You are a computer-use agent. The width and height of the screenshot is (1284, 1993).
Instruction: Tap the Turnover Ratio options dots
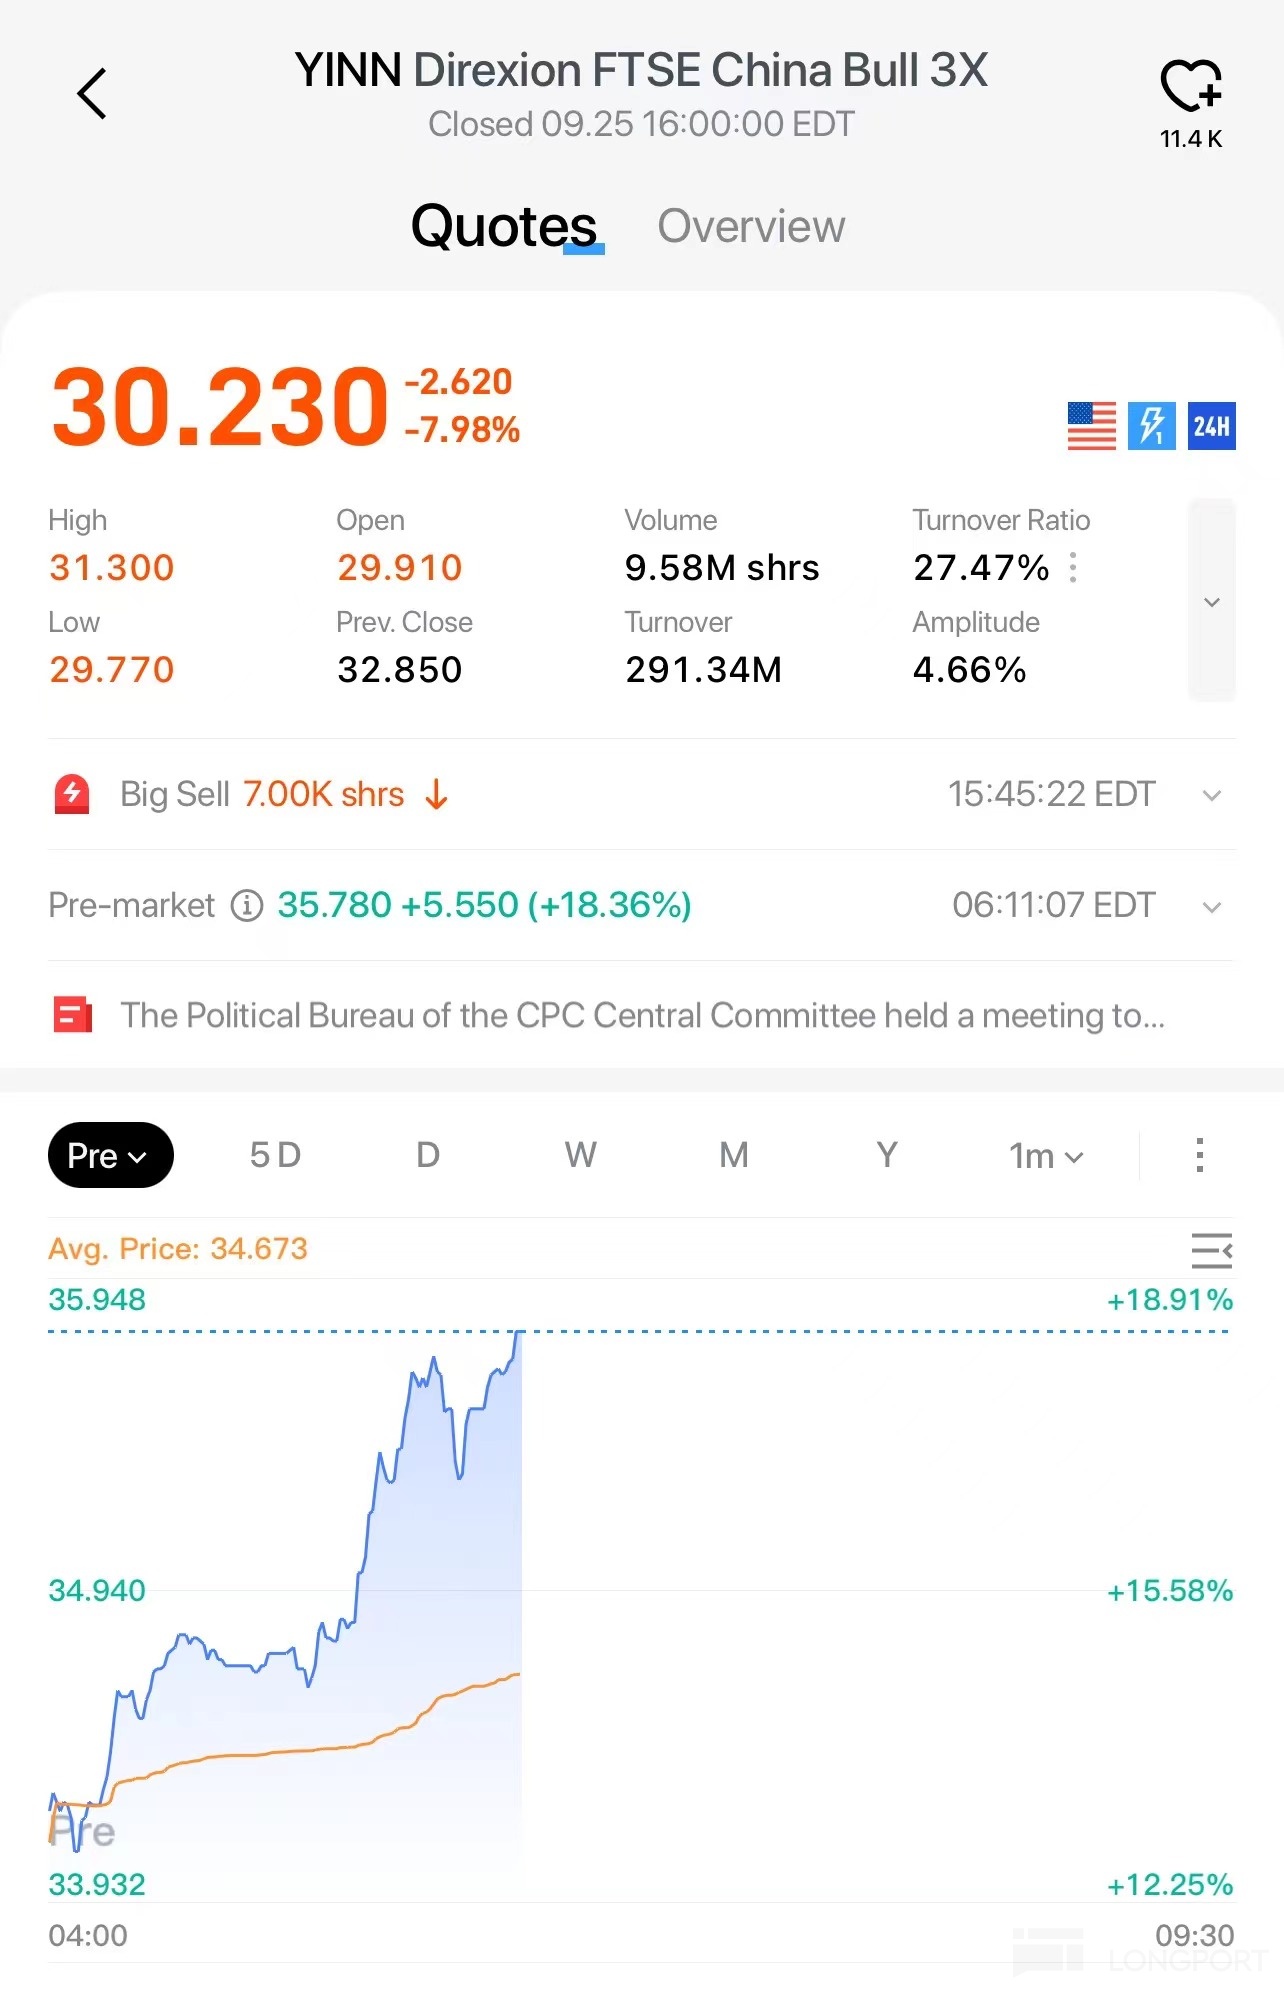coord(1073,568)
